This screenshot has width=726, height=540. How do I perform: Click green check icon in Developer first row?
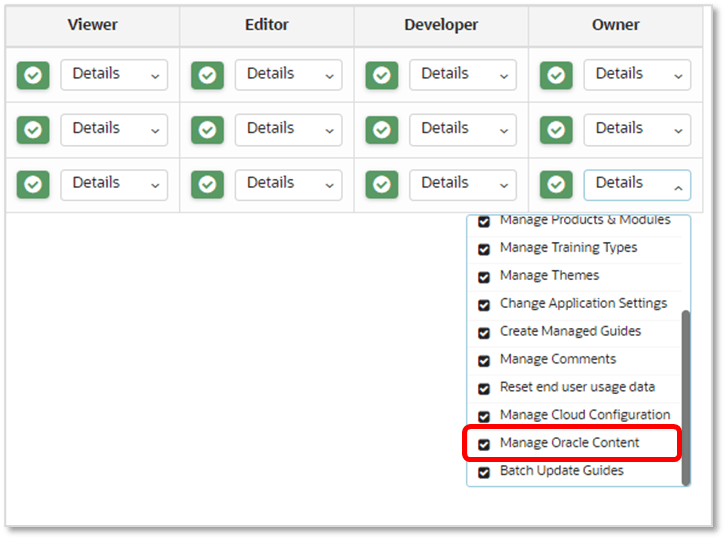tap(382, 75)
